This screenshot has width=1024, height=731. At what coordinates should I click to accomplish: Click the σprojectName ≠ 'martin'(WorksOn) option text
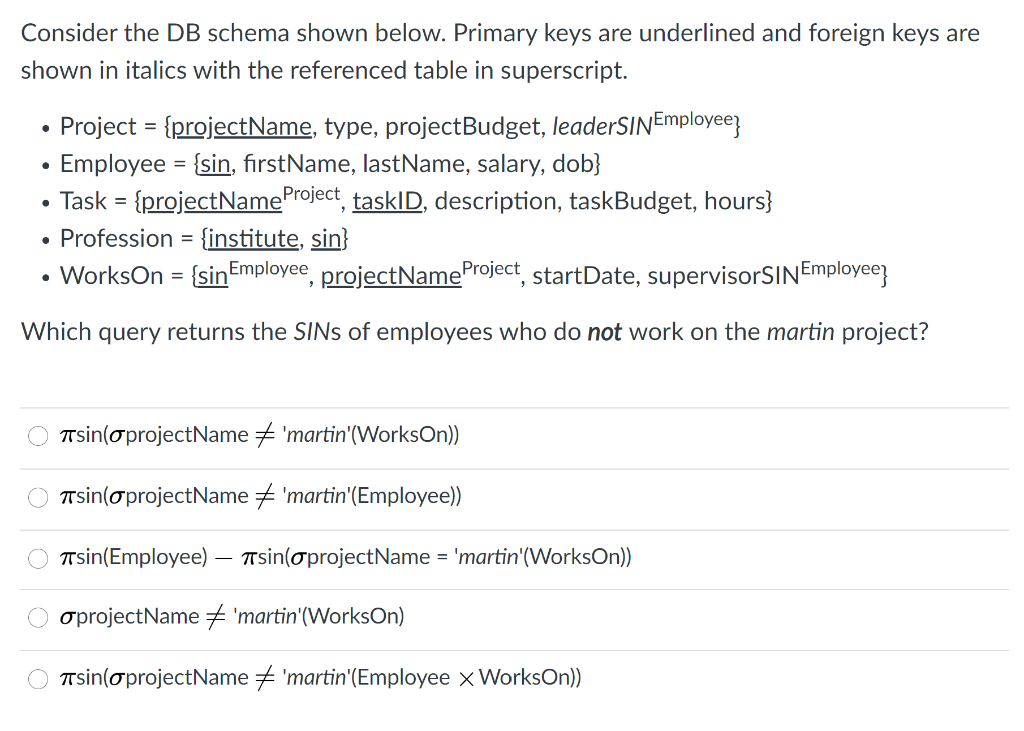230,617
